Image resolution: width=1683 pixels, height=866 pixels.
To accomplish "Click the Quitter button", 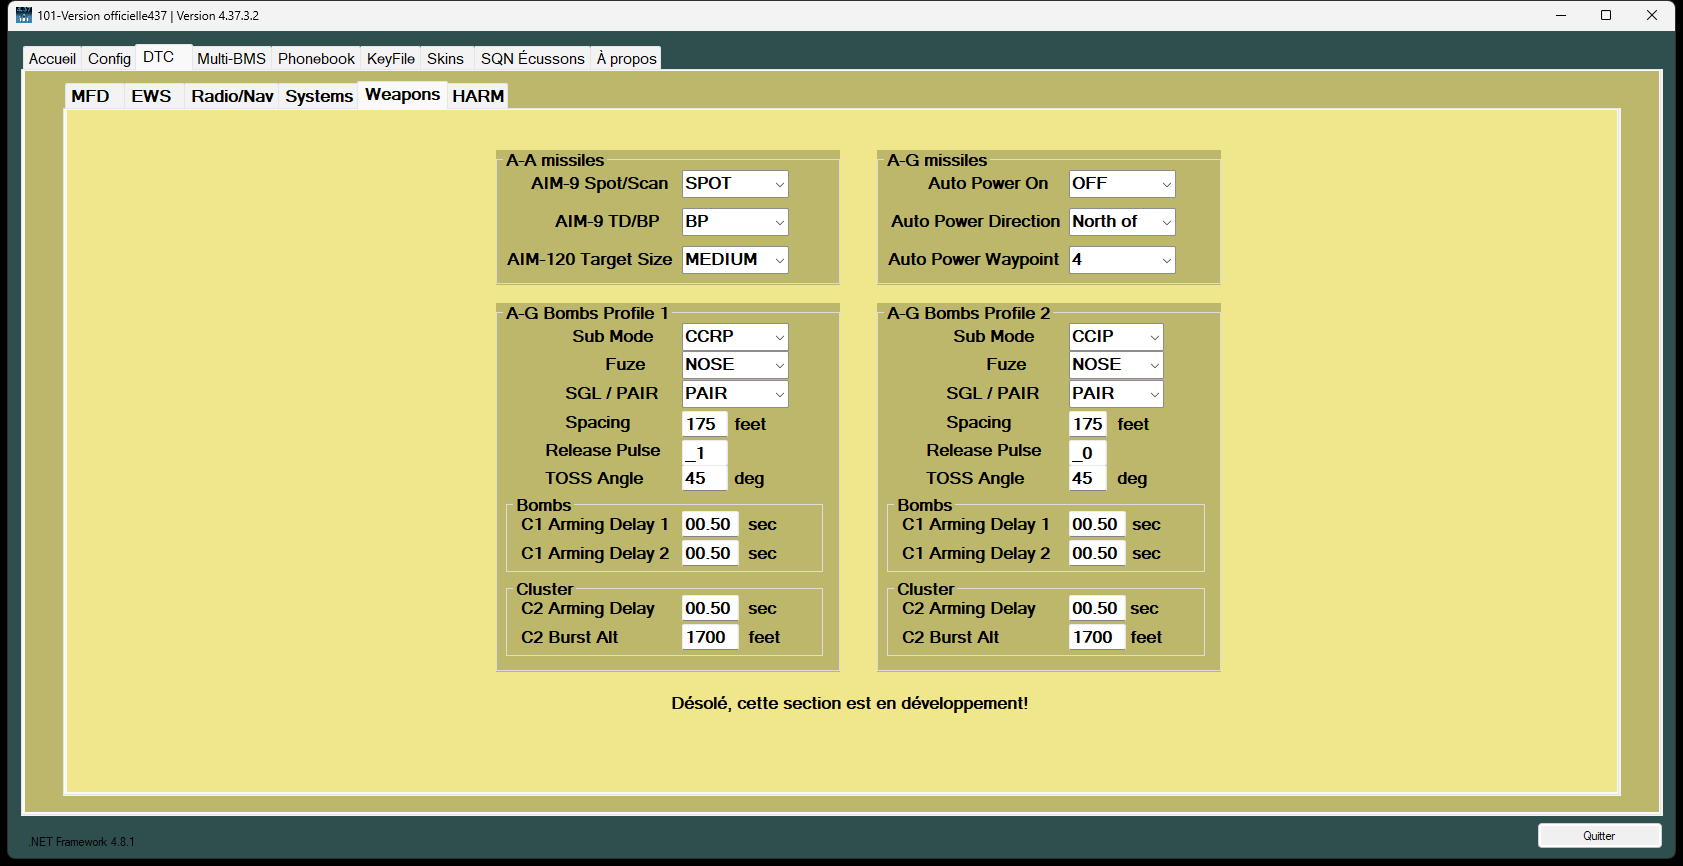I will click(x=1599, y=836).
